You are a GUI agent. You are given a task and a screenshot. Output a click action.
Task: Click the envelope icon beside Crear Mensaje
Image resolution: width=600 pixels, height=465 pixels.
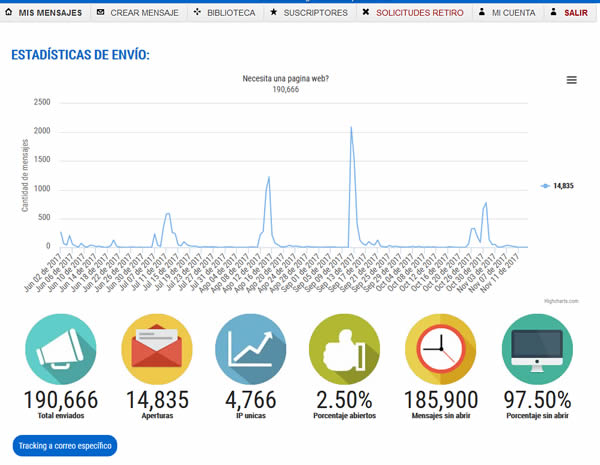(100, 12)
